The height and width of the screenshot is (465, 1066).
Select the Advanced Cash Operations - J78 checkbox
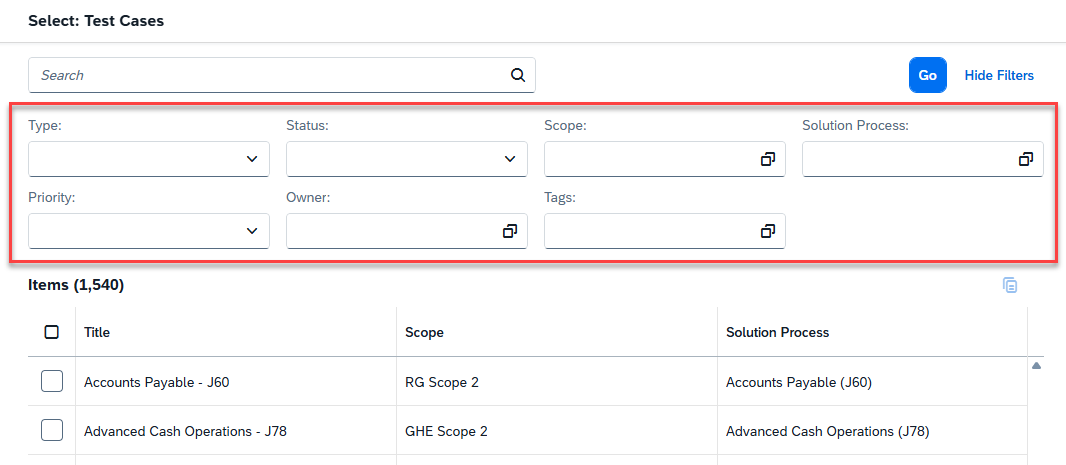click(52, 431)
